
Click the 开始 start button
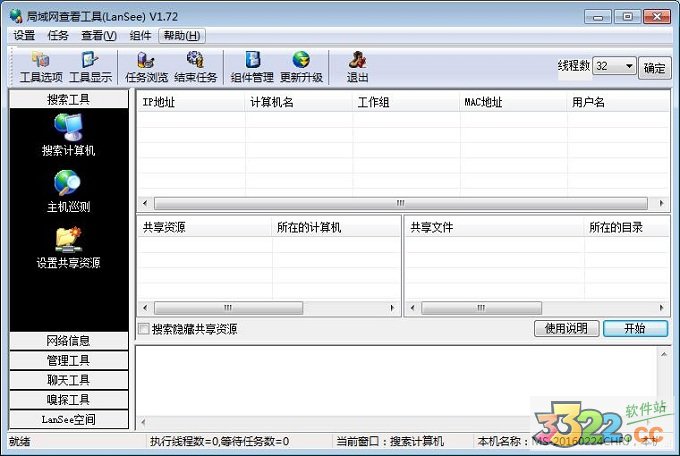[635, 328]
